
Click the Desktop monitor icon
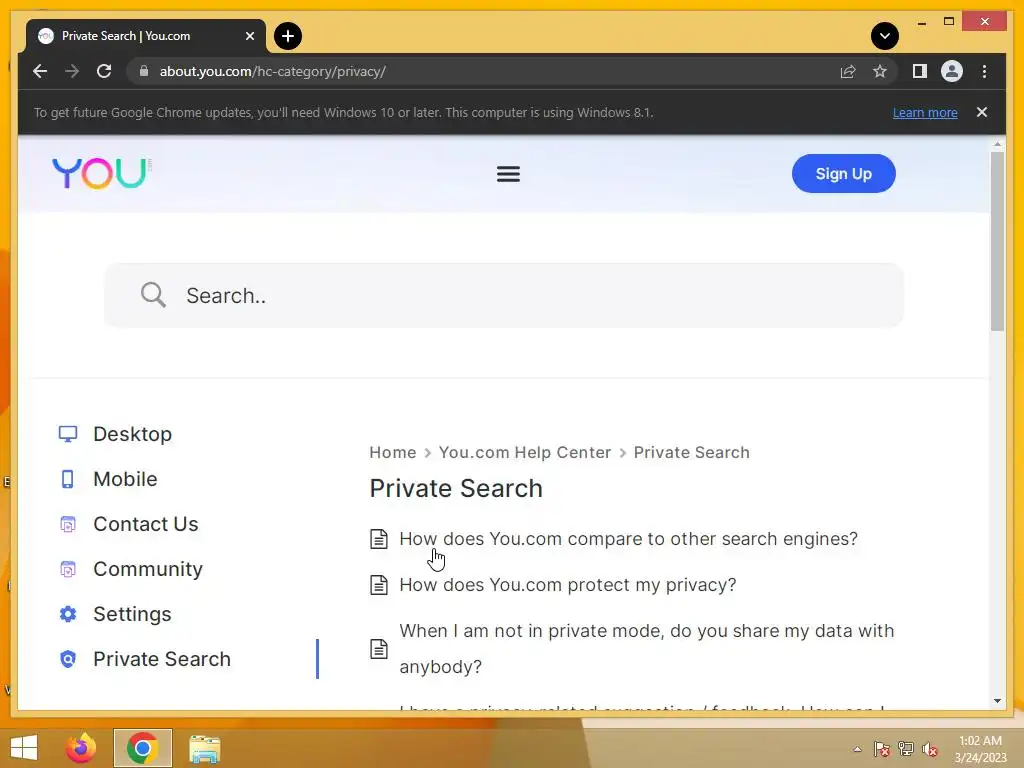68,434
